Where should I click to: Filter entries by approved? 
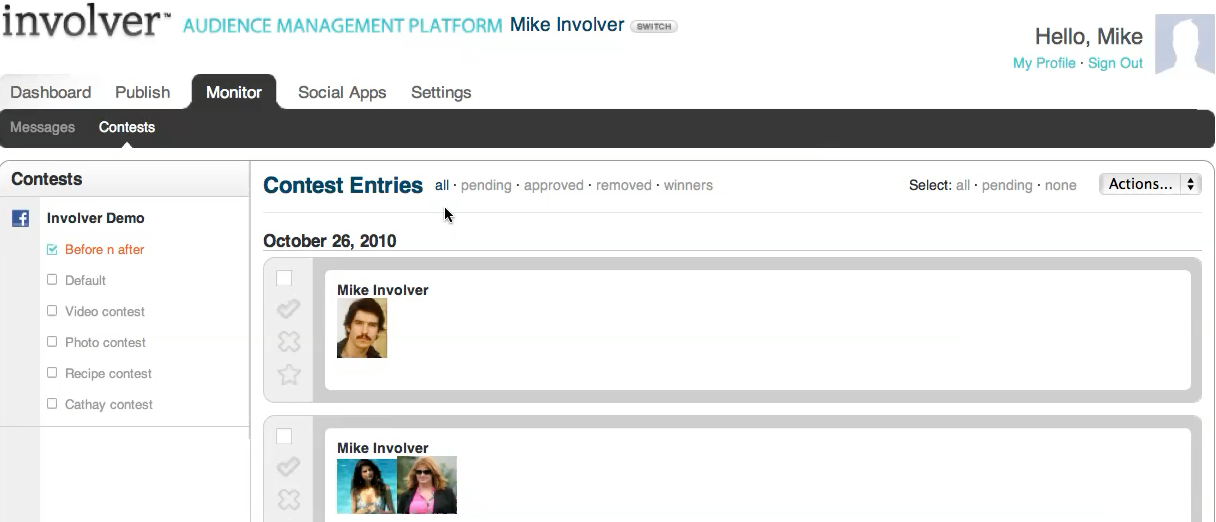[554, 185]
